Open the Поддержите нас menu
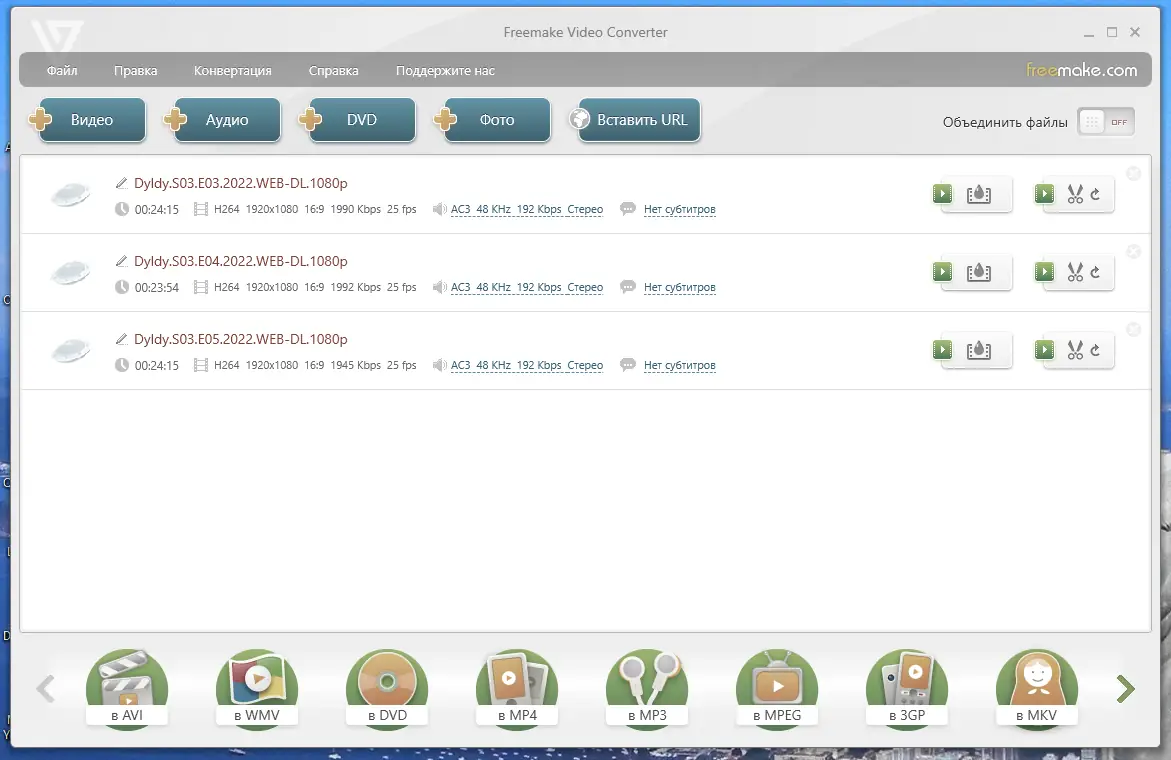1171x760 pixels. [445, 70]
